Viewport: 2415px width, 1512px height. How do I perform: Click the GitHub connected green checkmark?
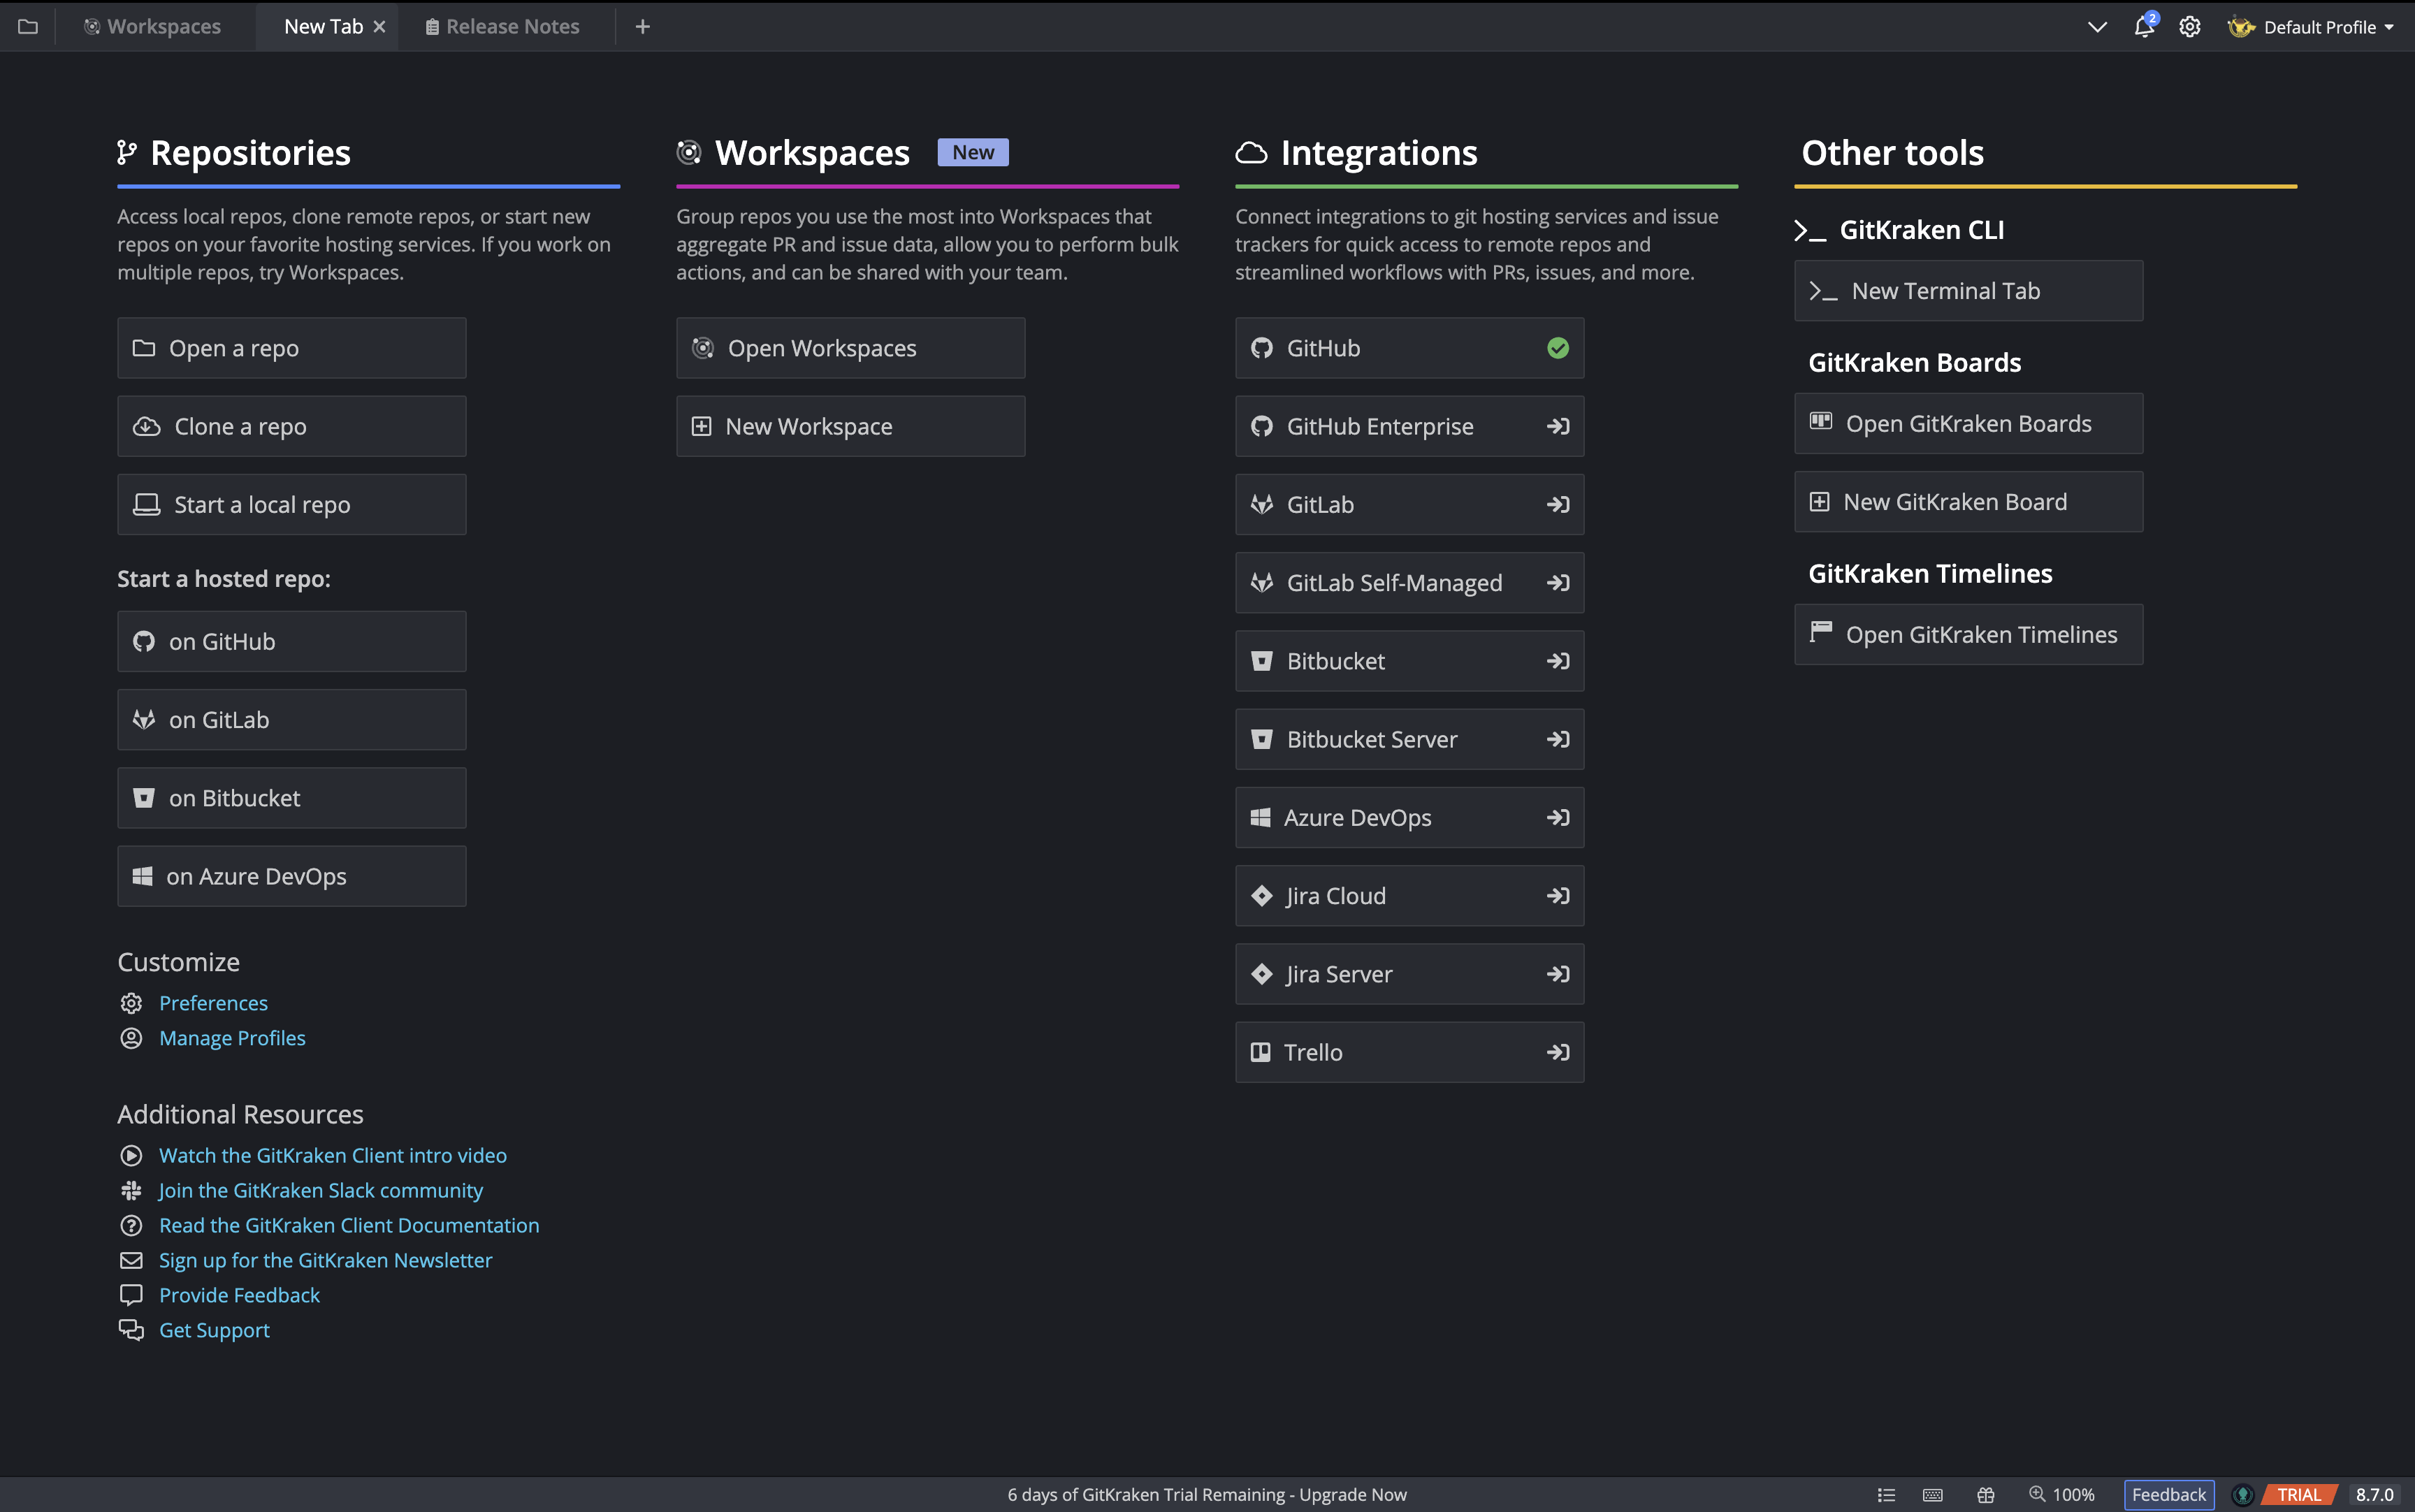[x=1557, y=348]
